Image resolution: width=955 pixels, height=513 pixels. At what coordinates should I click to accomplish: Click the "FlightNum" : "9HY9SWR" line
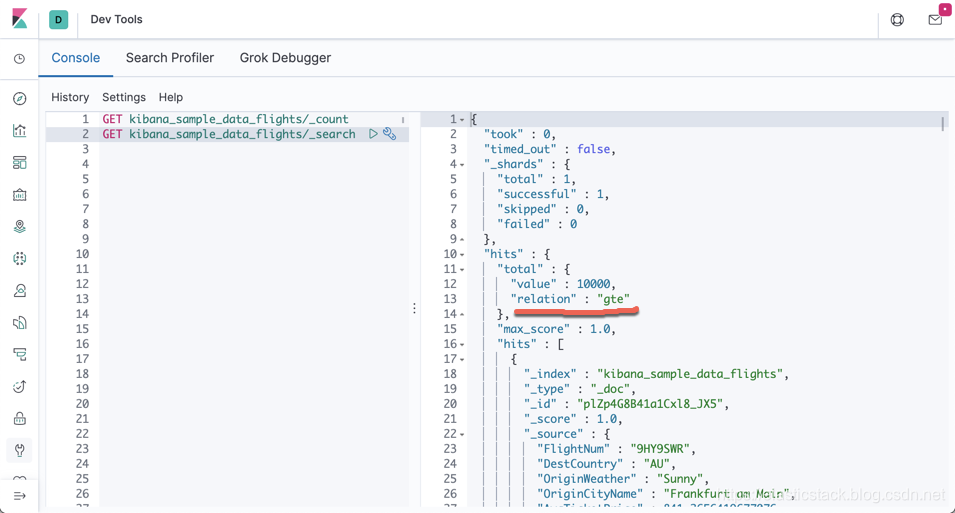[x=616, y=449]
